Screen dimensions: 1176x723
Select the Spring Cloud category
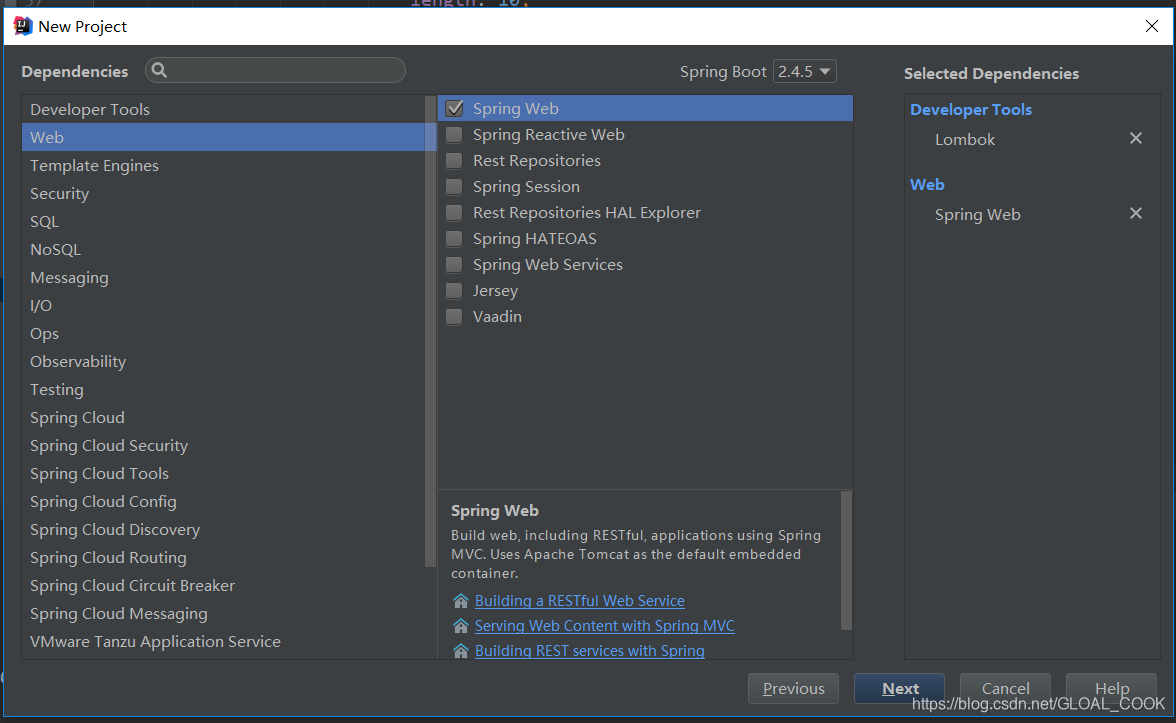[224, 418]
